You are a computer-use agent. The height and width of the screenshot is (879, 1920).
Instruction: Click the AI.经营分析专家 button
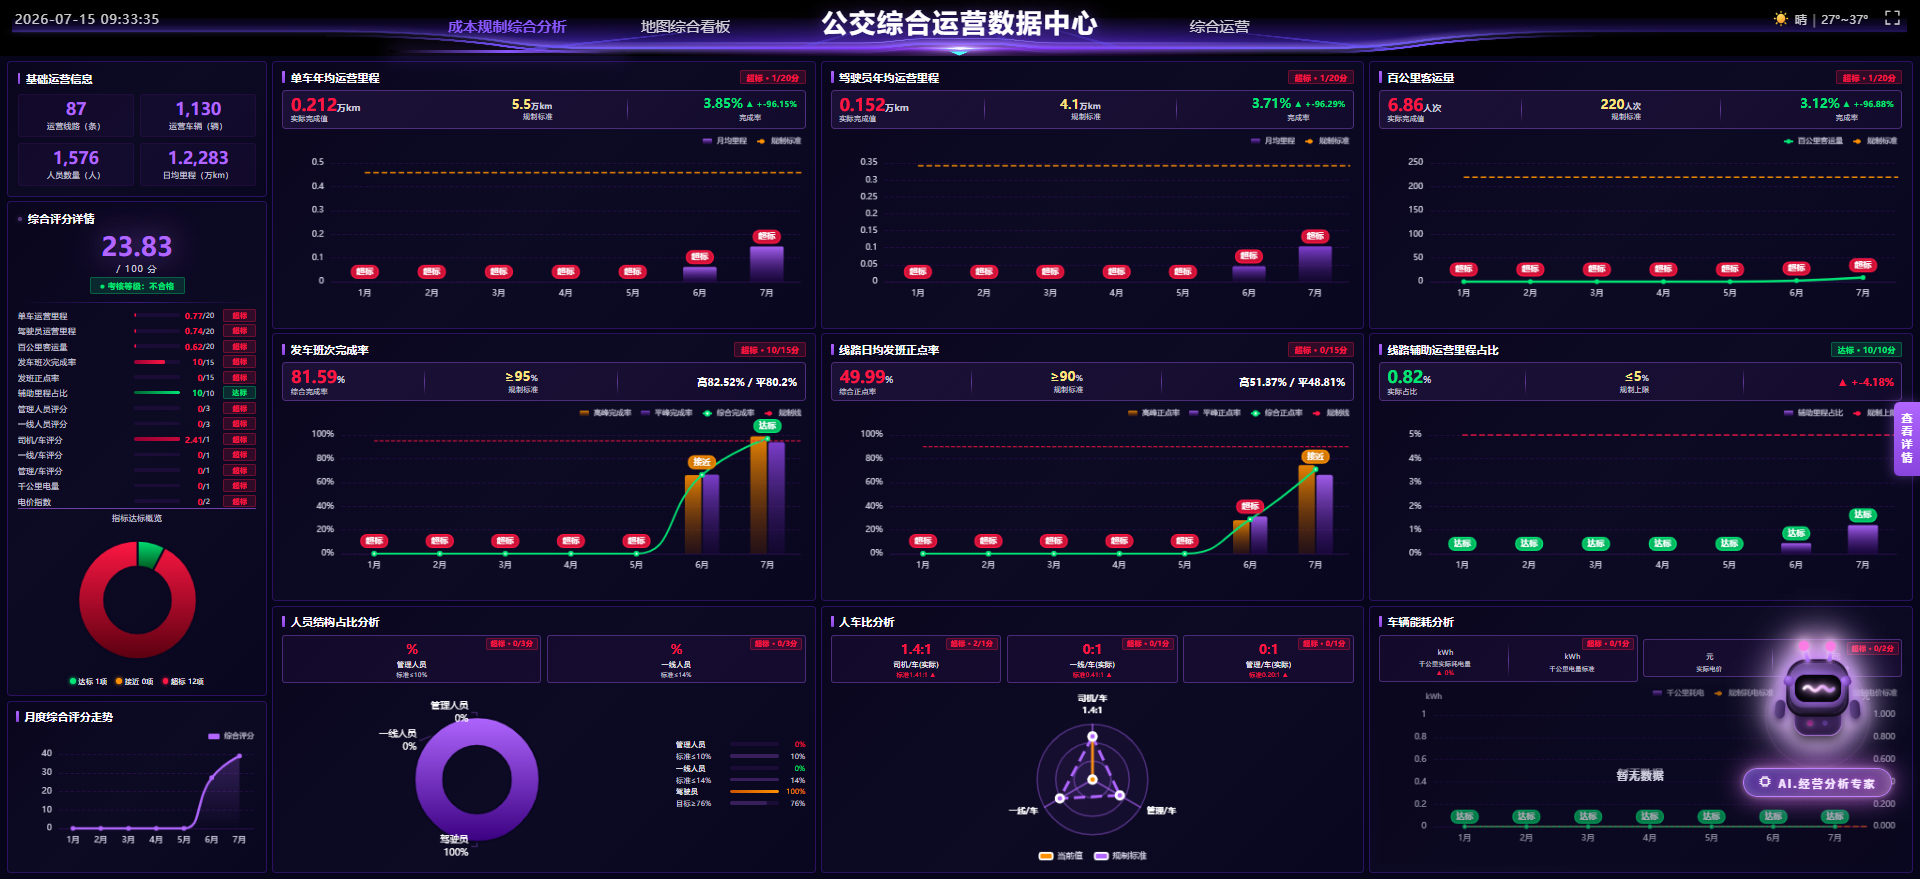[x=1817, y=783]
